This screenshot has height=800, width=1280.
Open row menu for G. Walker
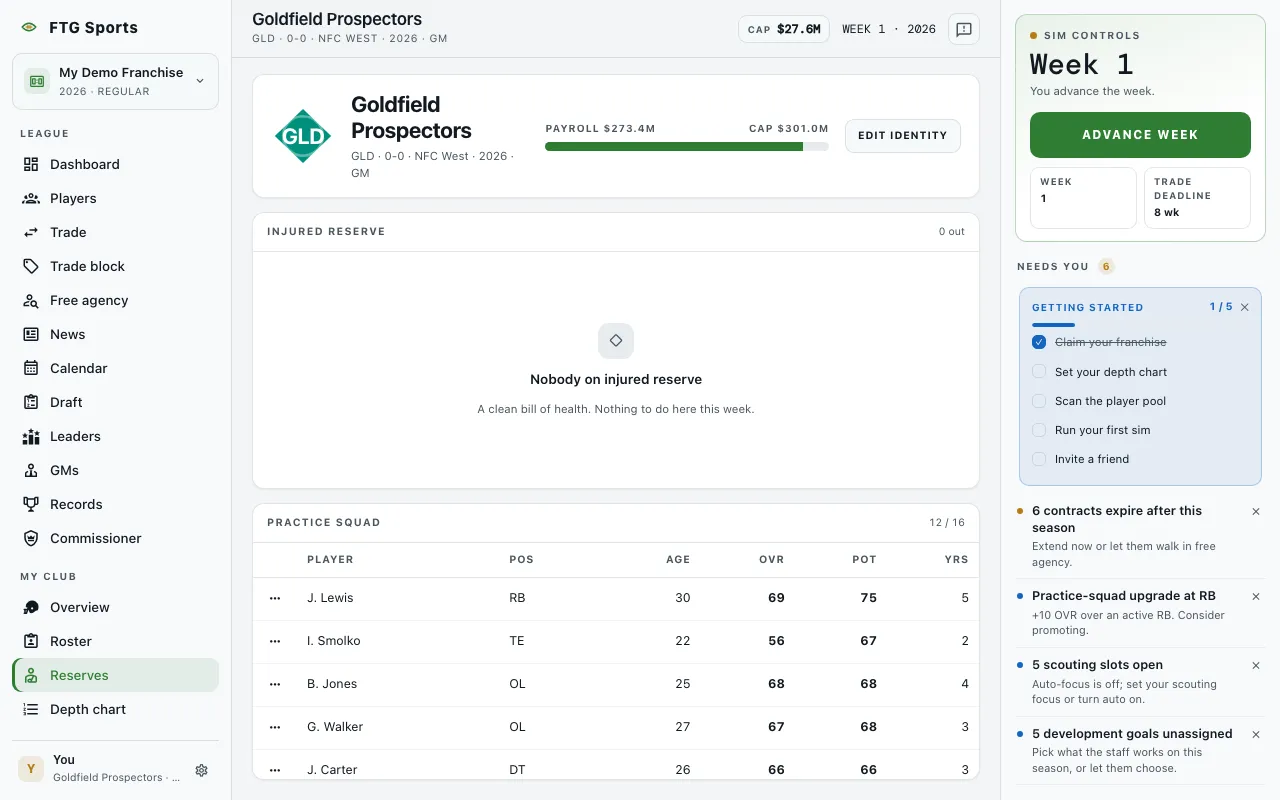tap(275, 727)
